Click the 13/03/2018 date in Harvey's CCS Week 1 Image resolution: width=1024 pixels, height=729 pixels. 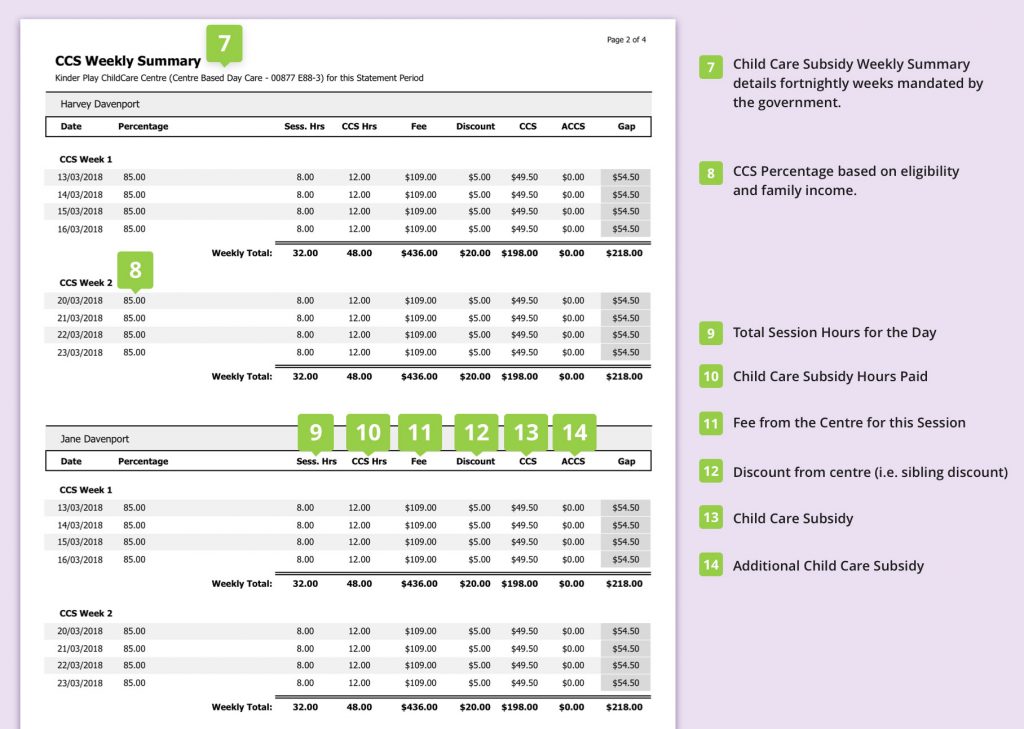tap(81, 177)
